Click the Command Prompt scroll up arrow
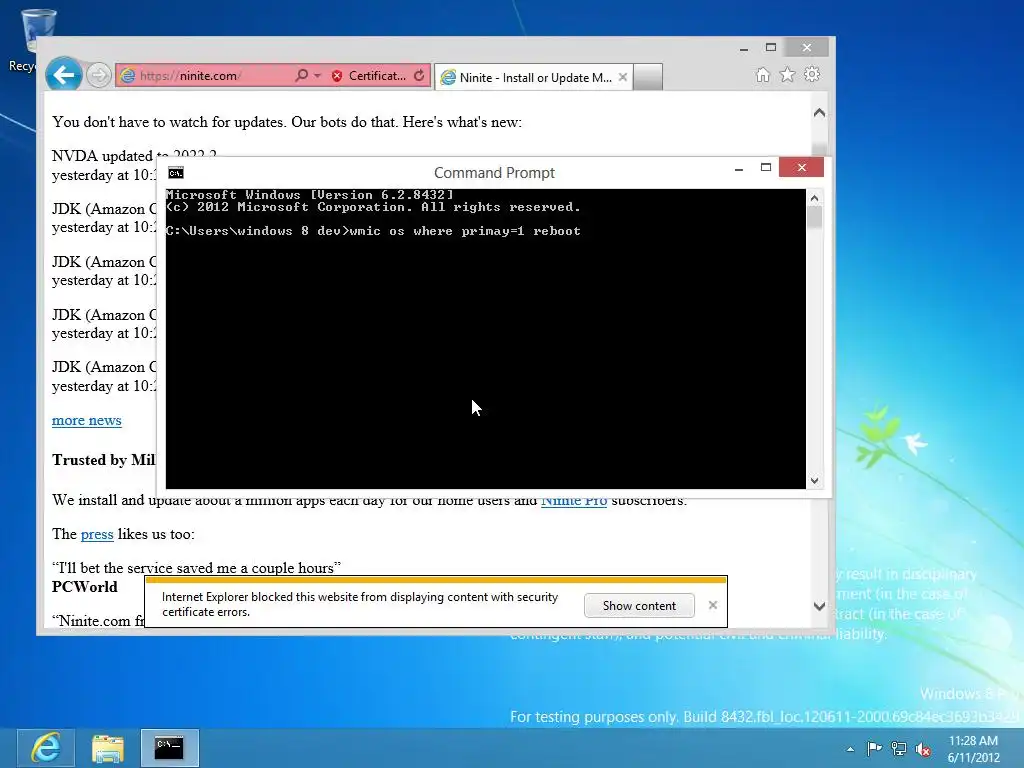Screen dimensions: 1024x768 point(814,198)
